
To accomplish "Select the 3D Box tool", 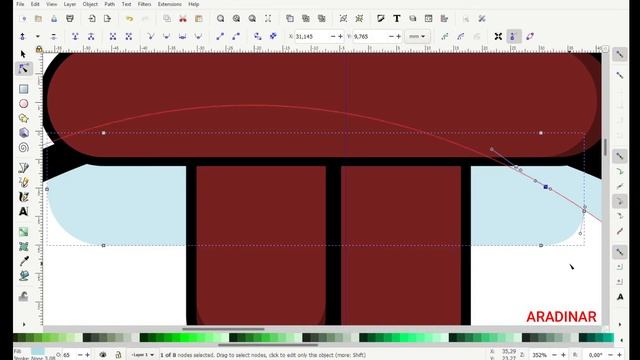I will (x=23, y=133).
